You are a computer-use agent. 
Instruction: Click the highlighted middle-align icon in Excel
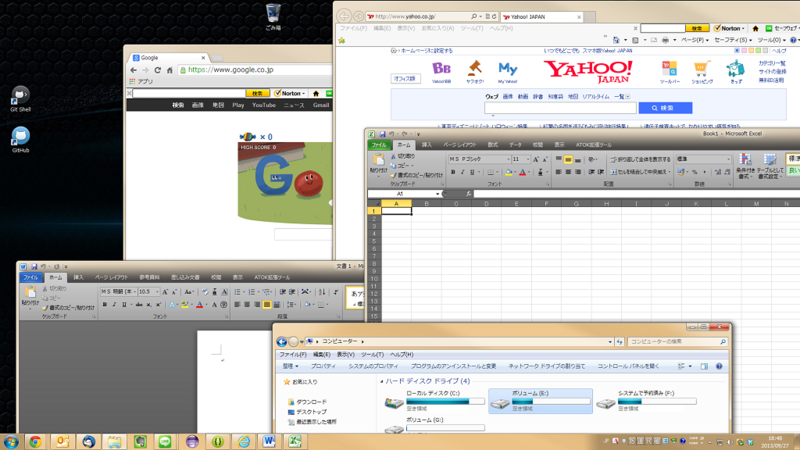coord(568,160)
